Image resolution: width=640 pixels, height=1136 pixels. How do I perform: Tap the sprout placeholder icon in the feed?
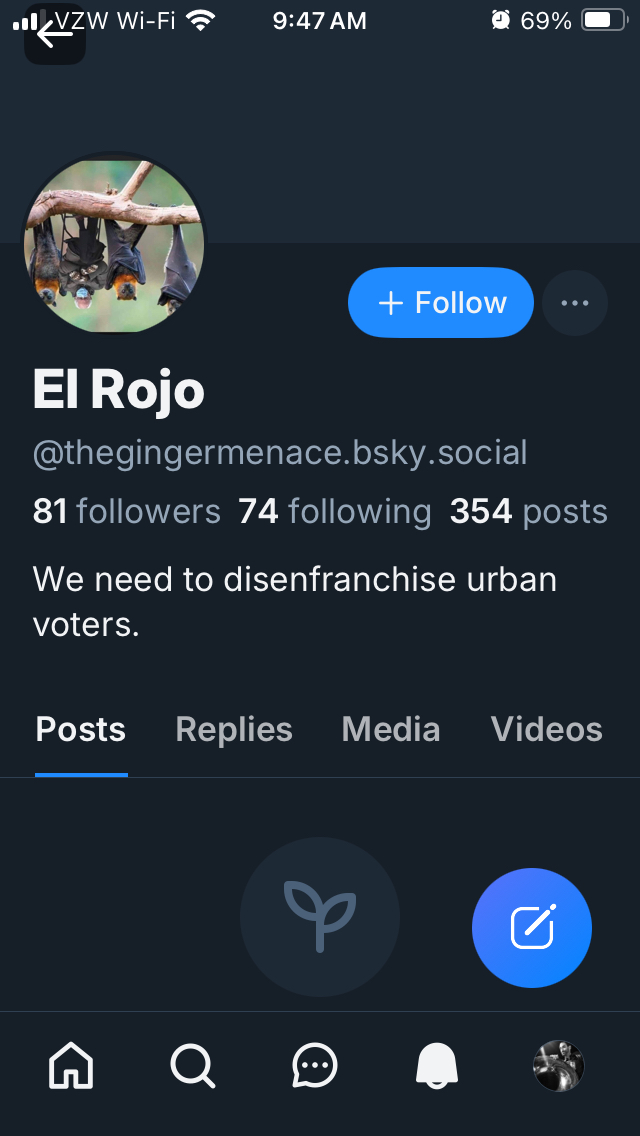pyautogui.click(x=320, y=917)
